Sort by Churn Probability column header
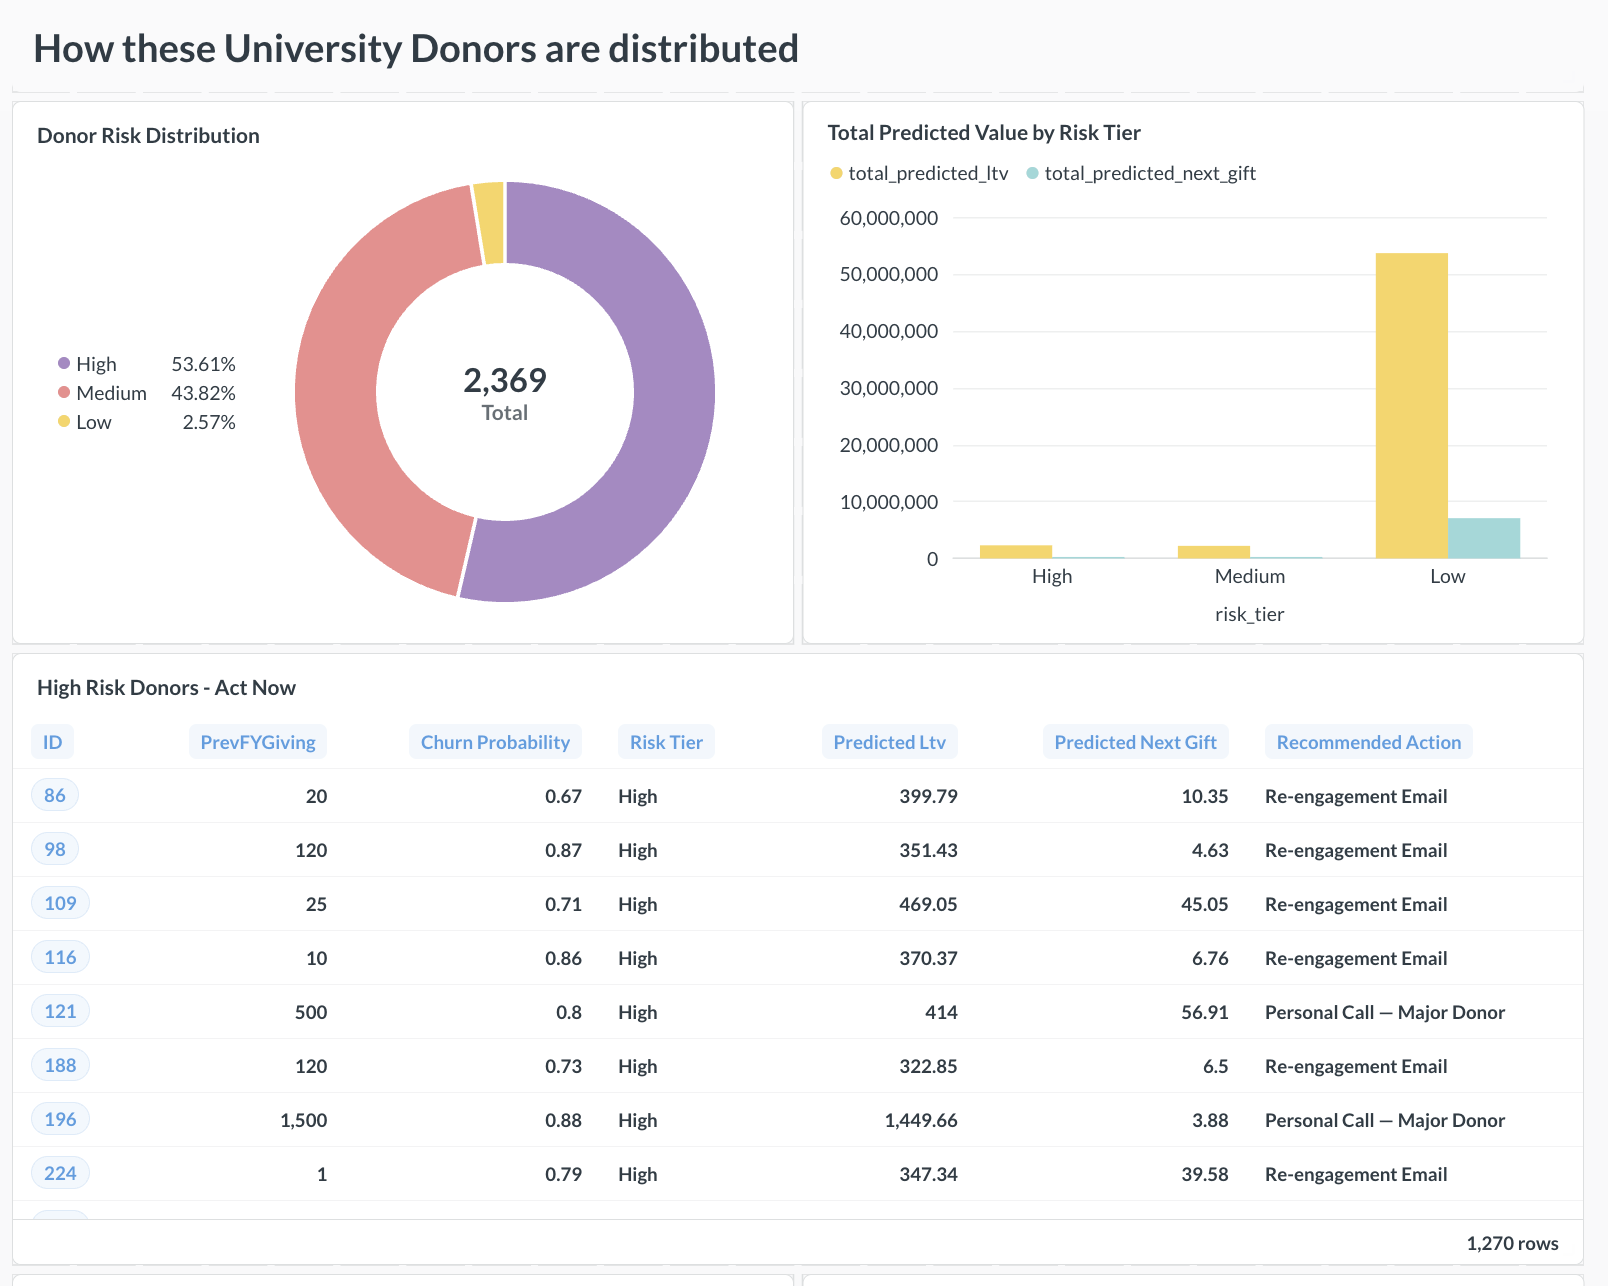The image size is (1608, 1286). click(495, 742)
